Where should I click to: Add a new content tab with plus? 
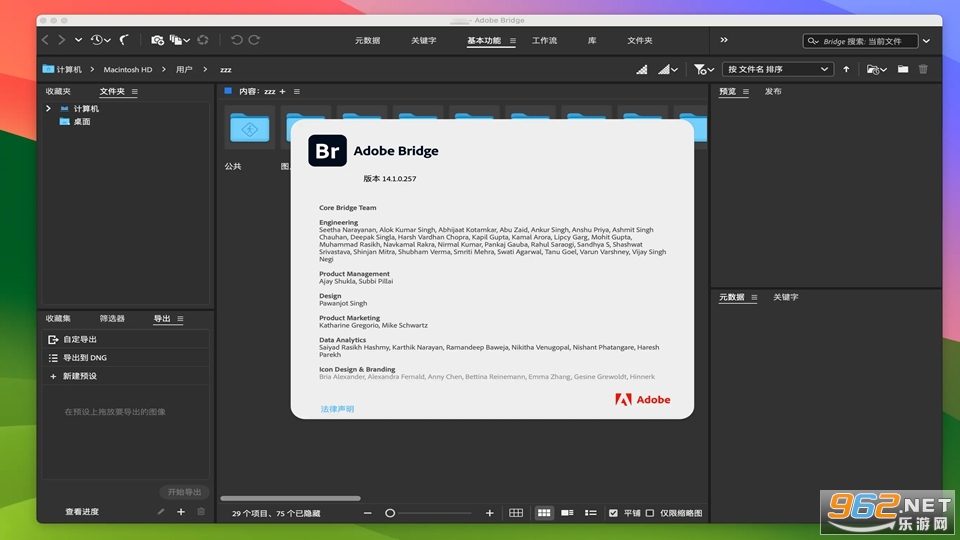click(x=282, y=91)
